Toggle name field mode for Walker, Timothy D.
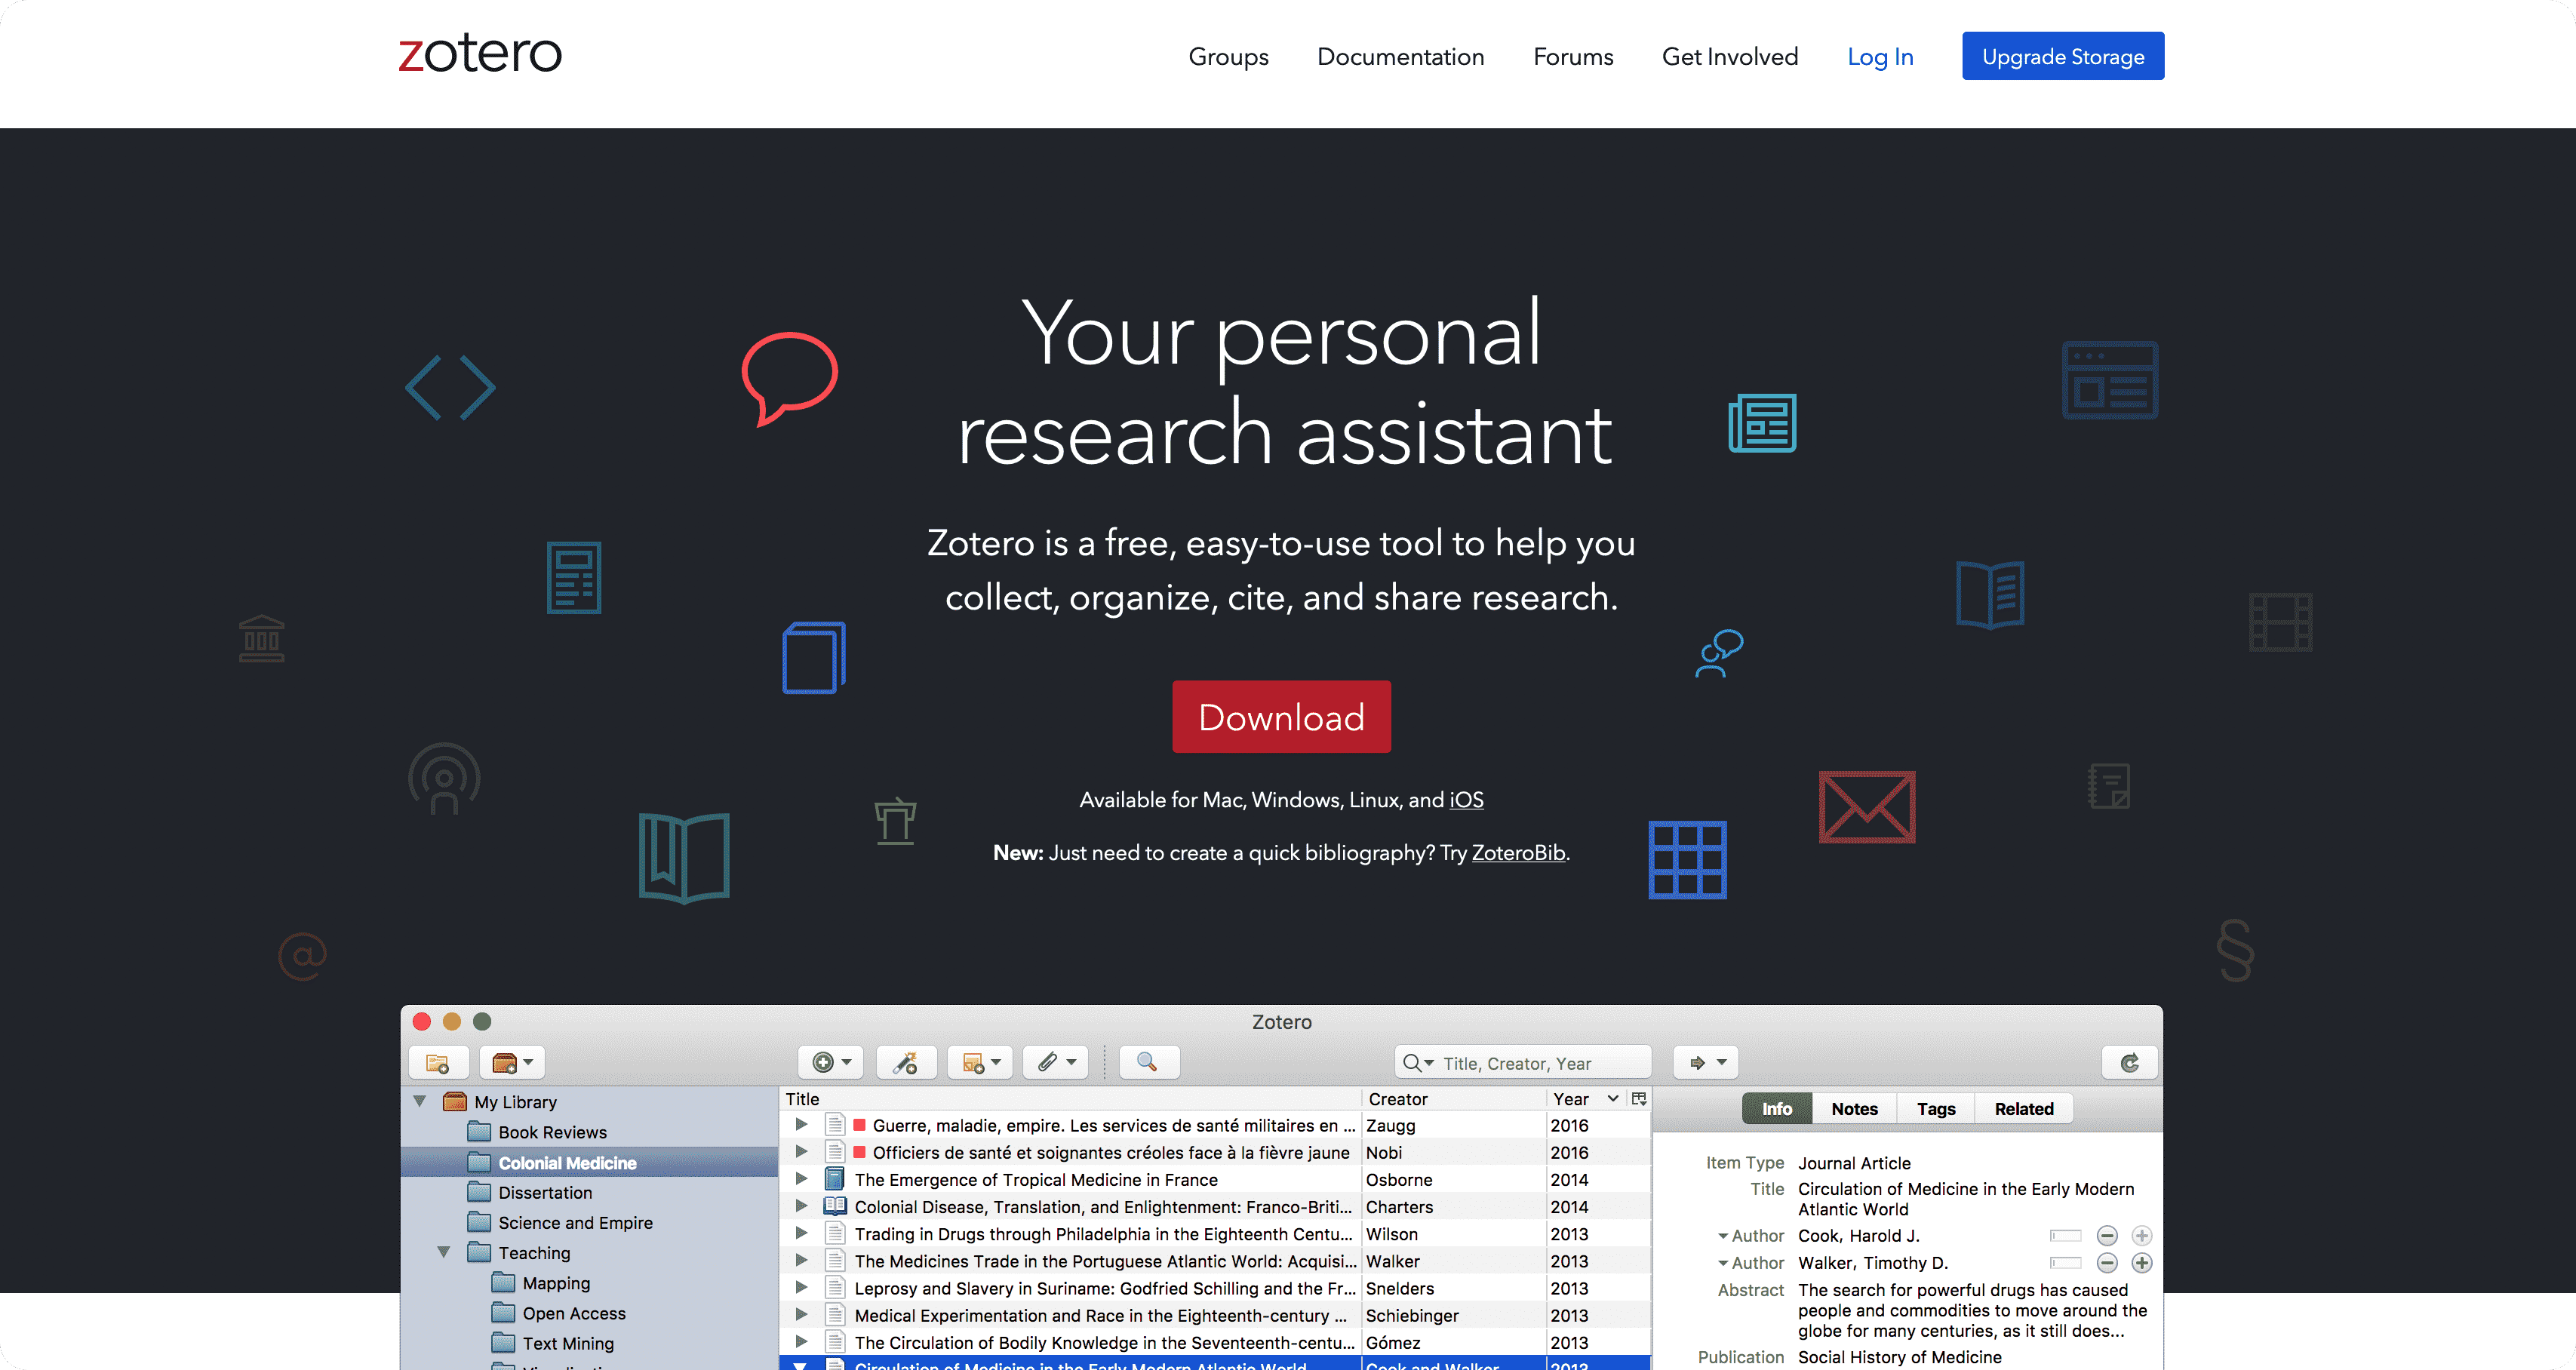2576x1370 pixels. 2065,1263
